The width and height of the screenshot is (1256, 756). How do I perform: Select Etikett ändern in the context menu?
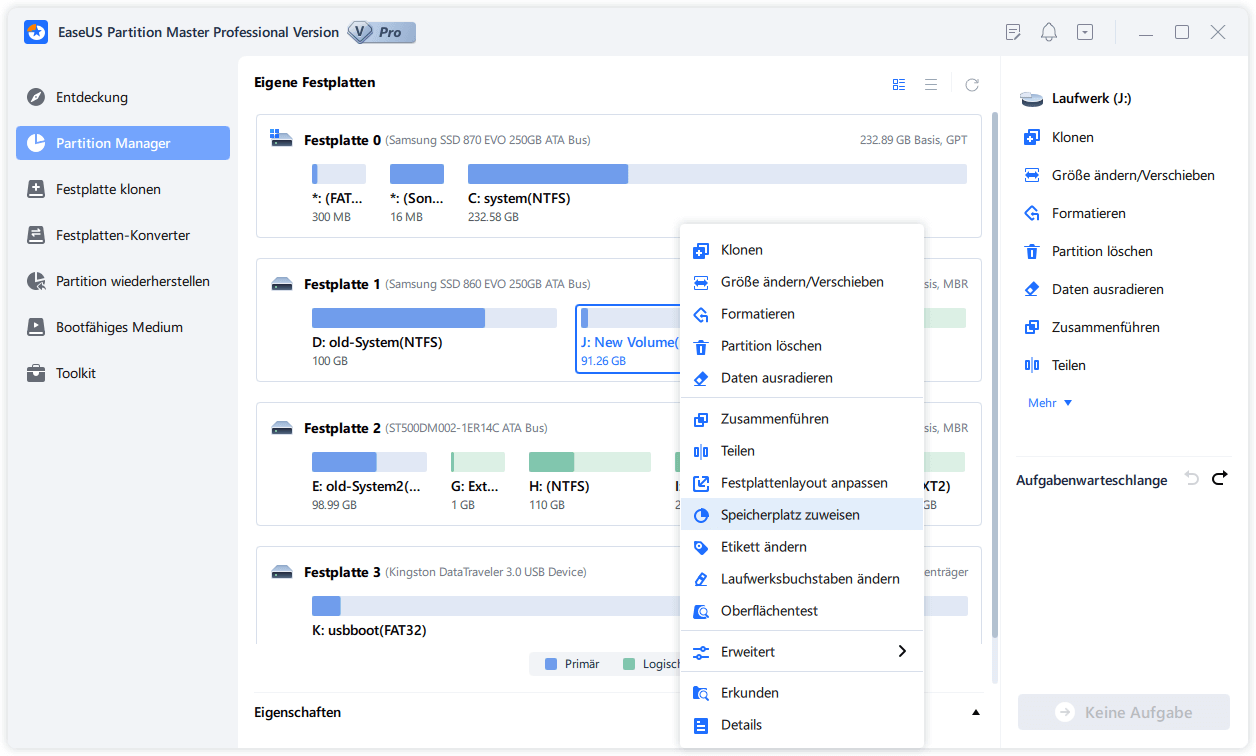click(x=802, y=547)
